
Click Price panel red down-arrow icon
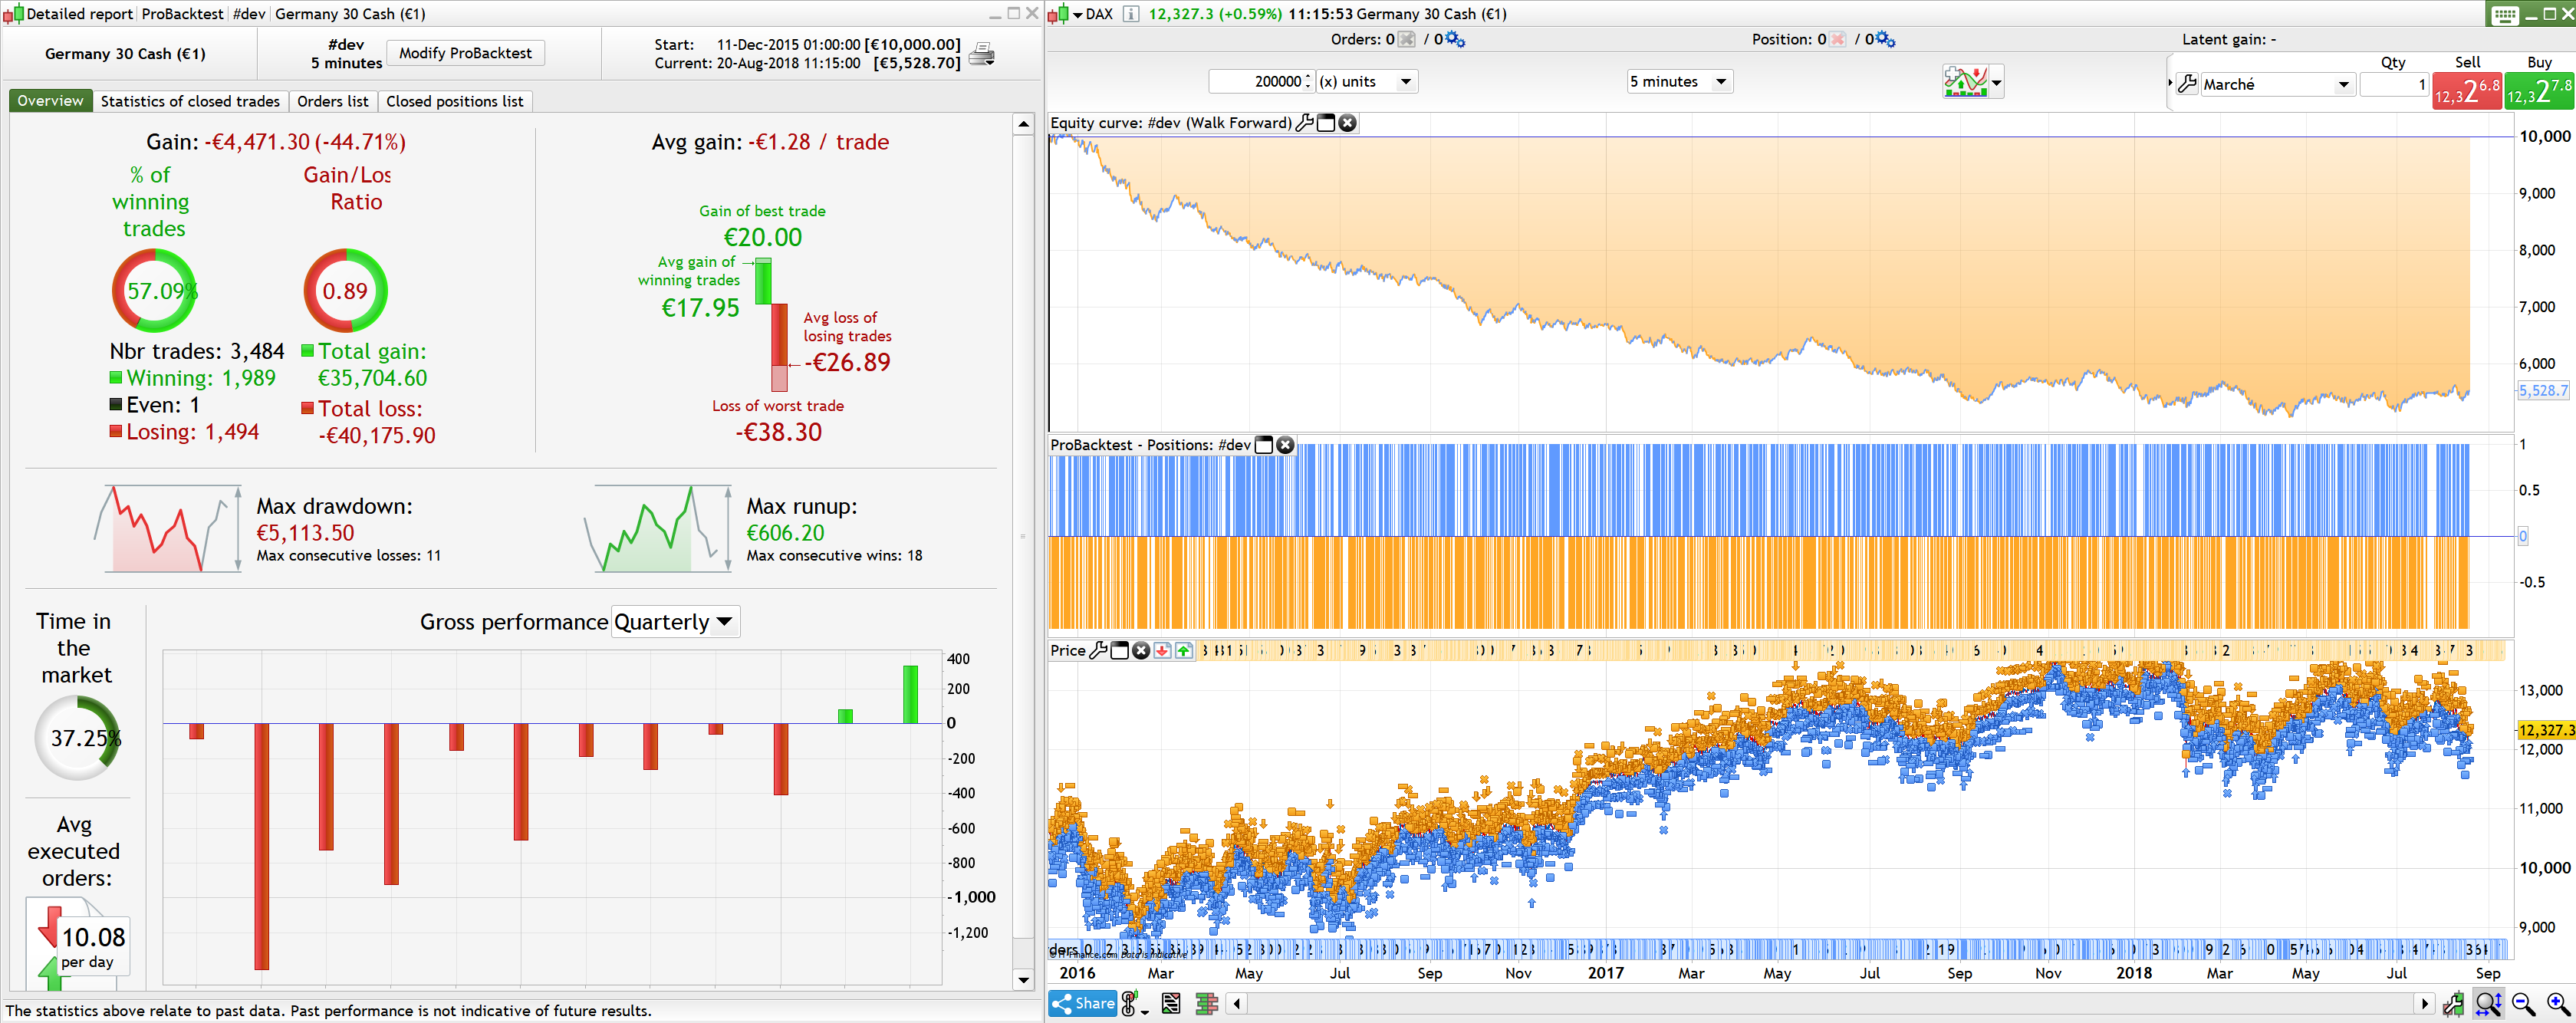pos(1162,651)
